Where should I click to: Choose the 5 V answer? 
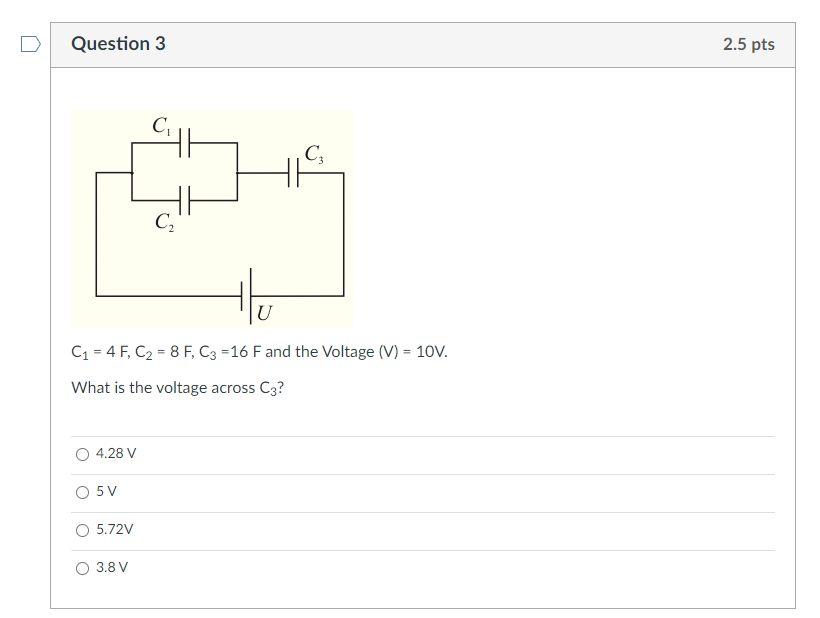coord(82,491)
